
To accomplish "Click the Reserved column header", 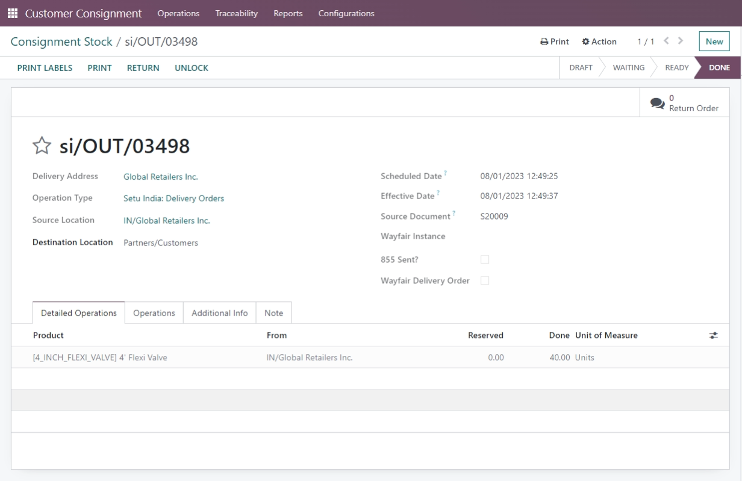I will pyautogui.click(x=486, y=335).
